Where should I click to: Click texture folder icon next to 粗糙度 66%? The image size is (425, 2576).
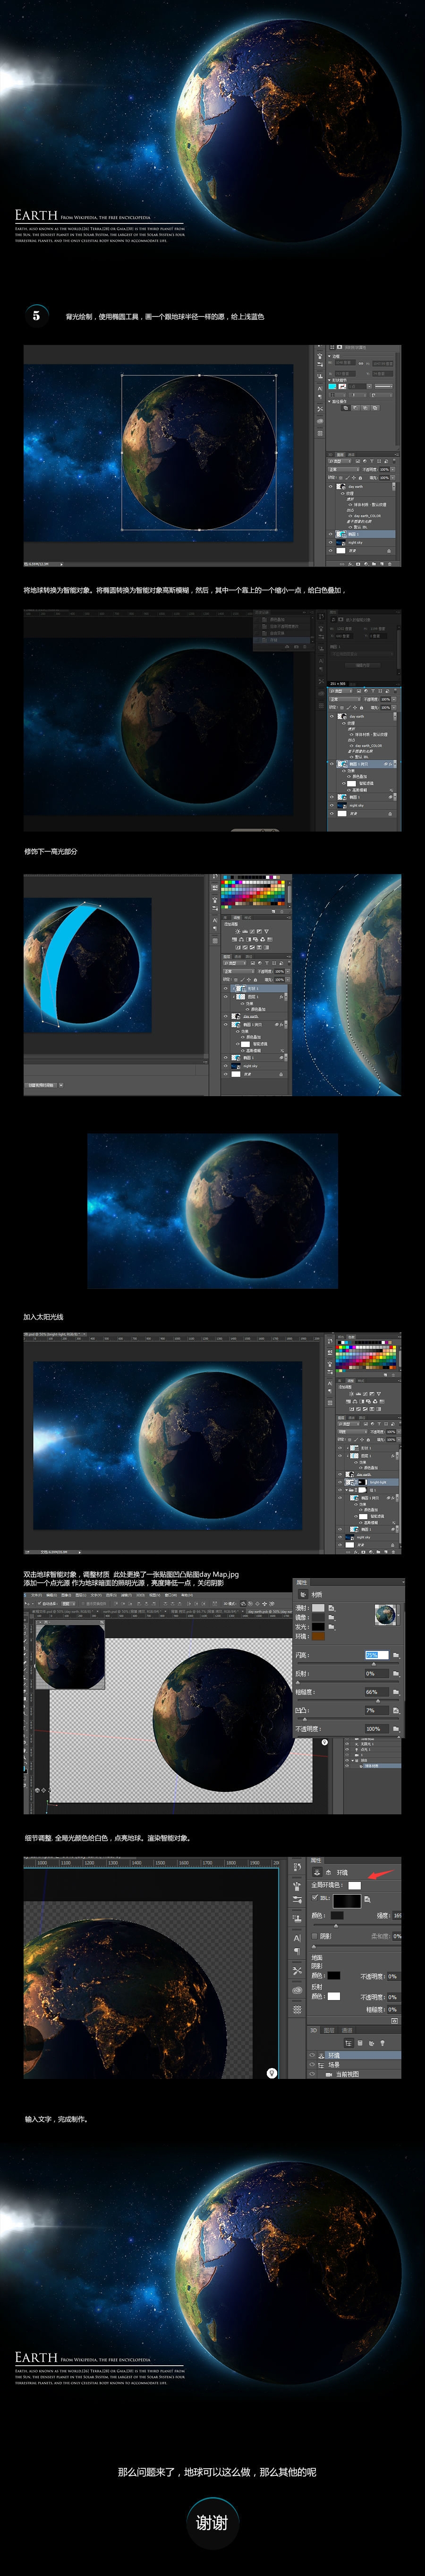(396, 1692)
